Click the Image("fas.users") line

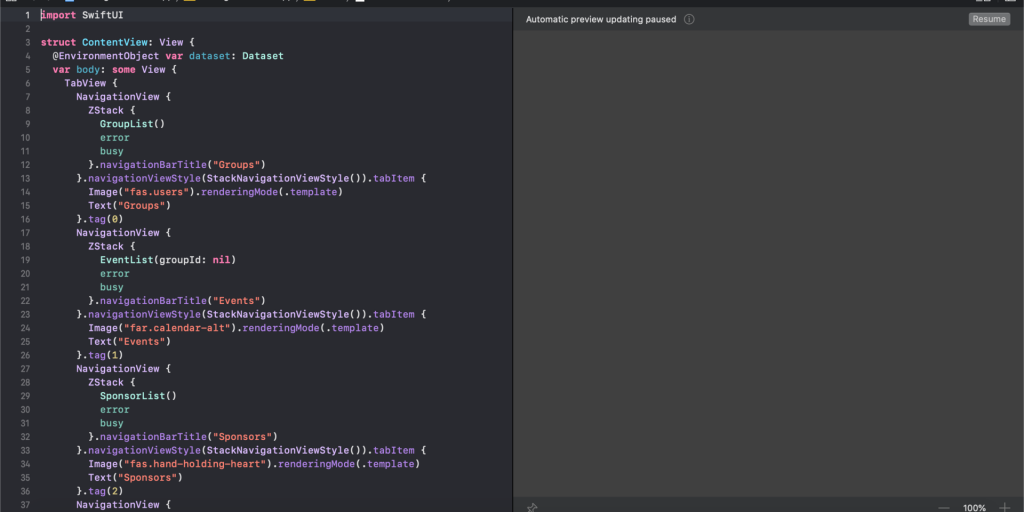pos(216,192)
